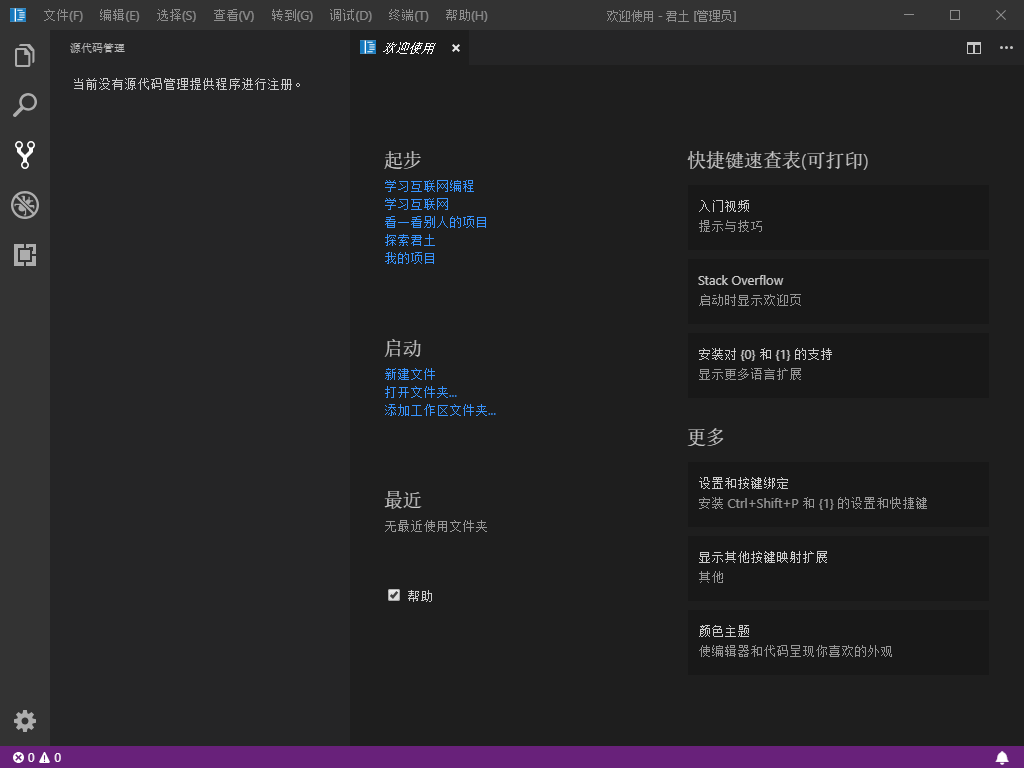
Task: Open notifications bell in status bar
Action: (x=1002, y=758)
